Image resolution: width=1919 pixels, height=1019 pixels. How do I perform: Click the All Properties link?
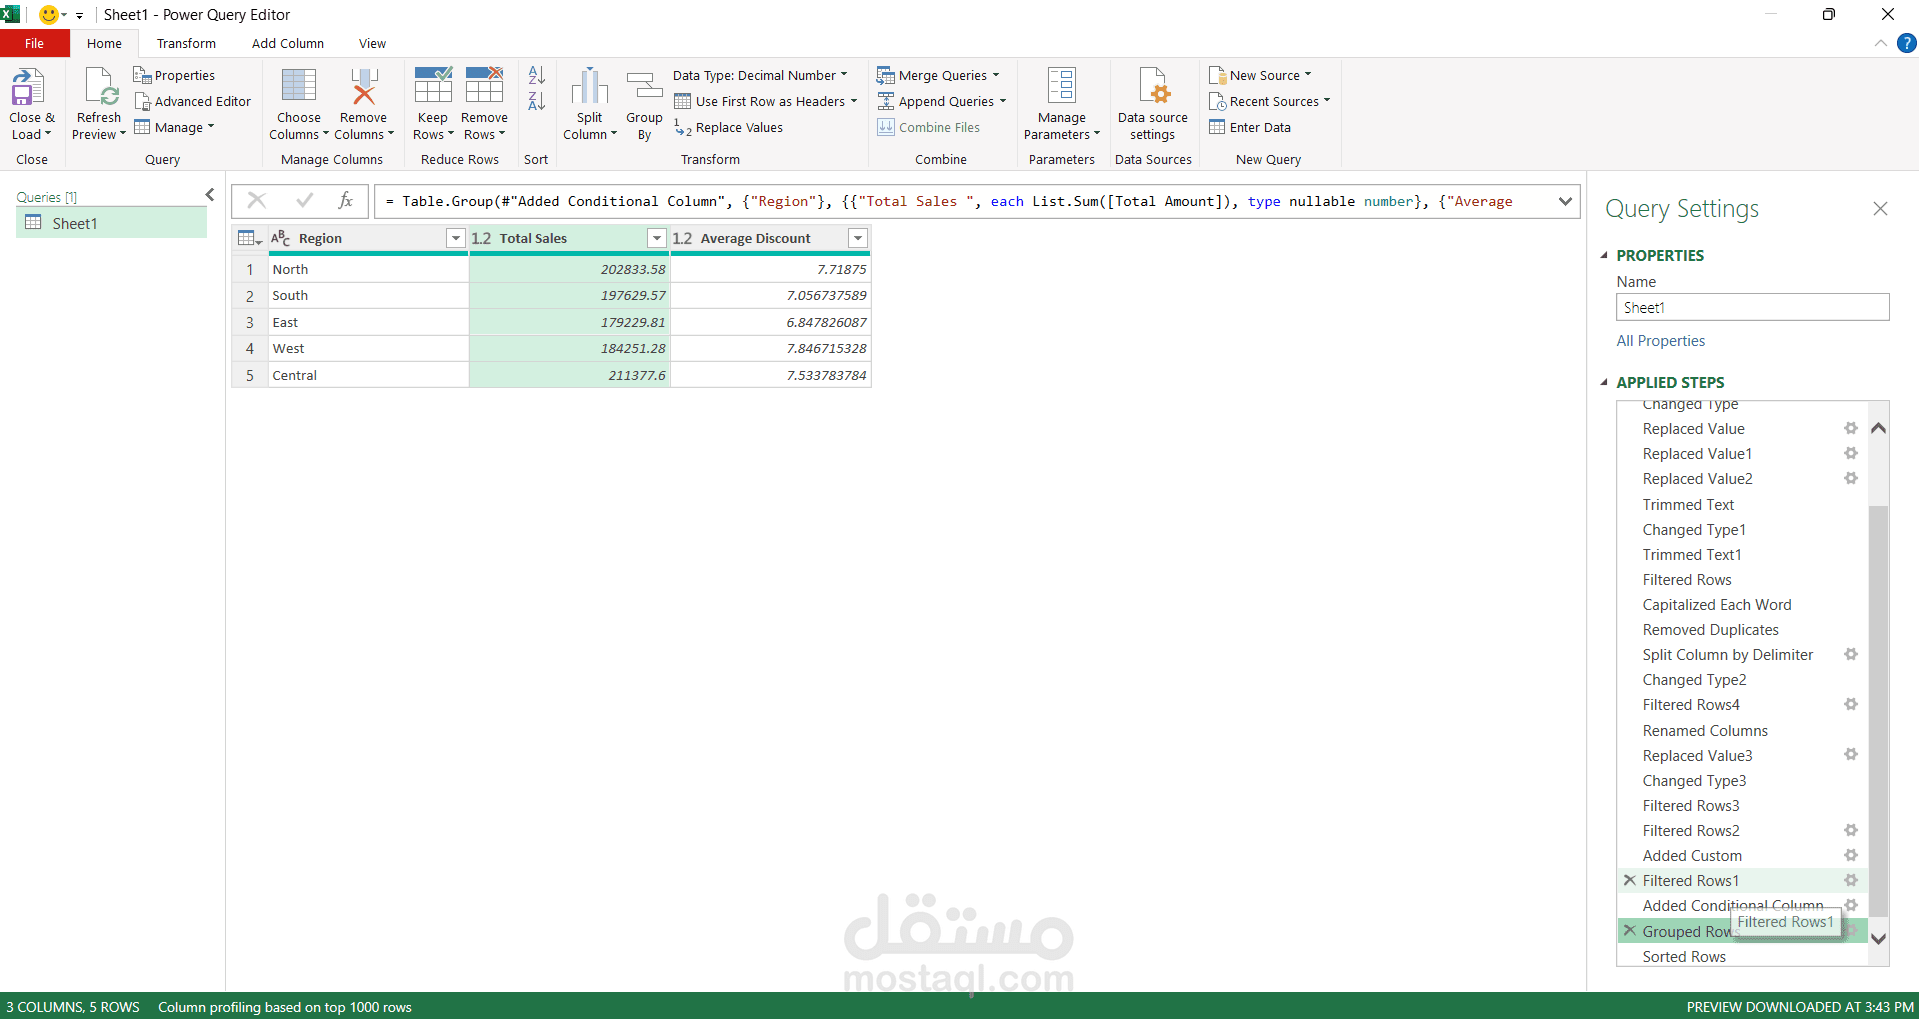tap(1661, 340)
